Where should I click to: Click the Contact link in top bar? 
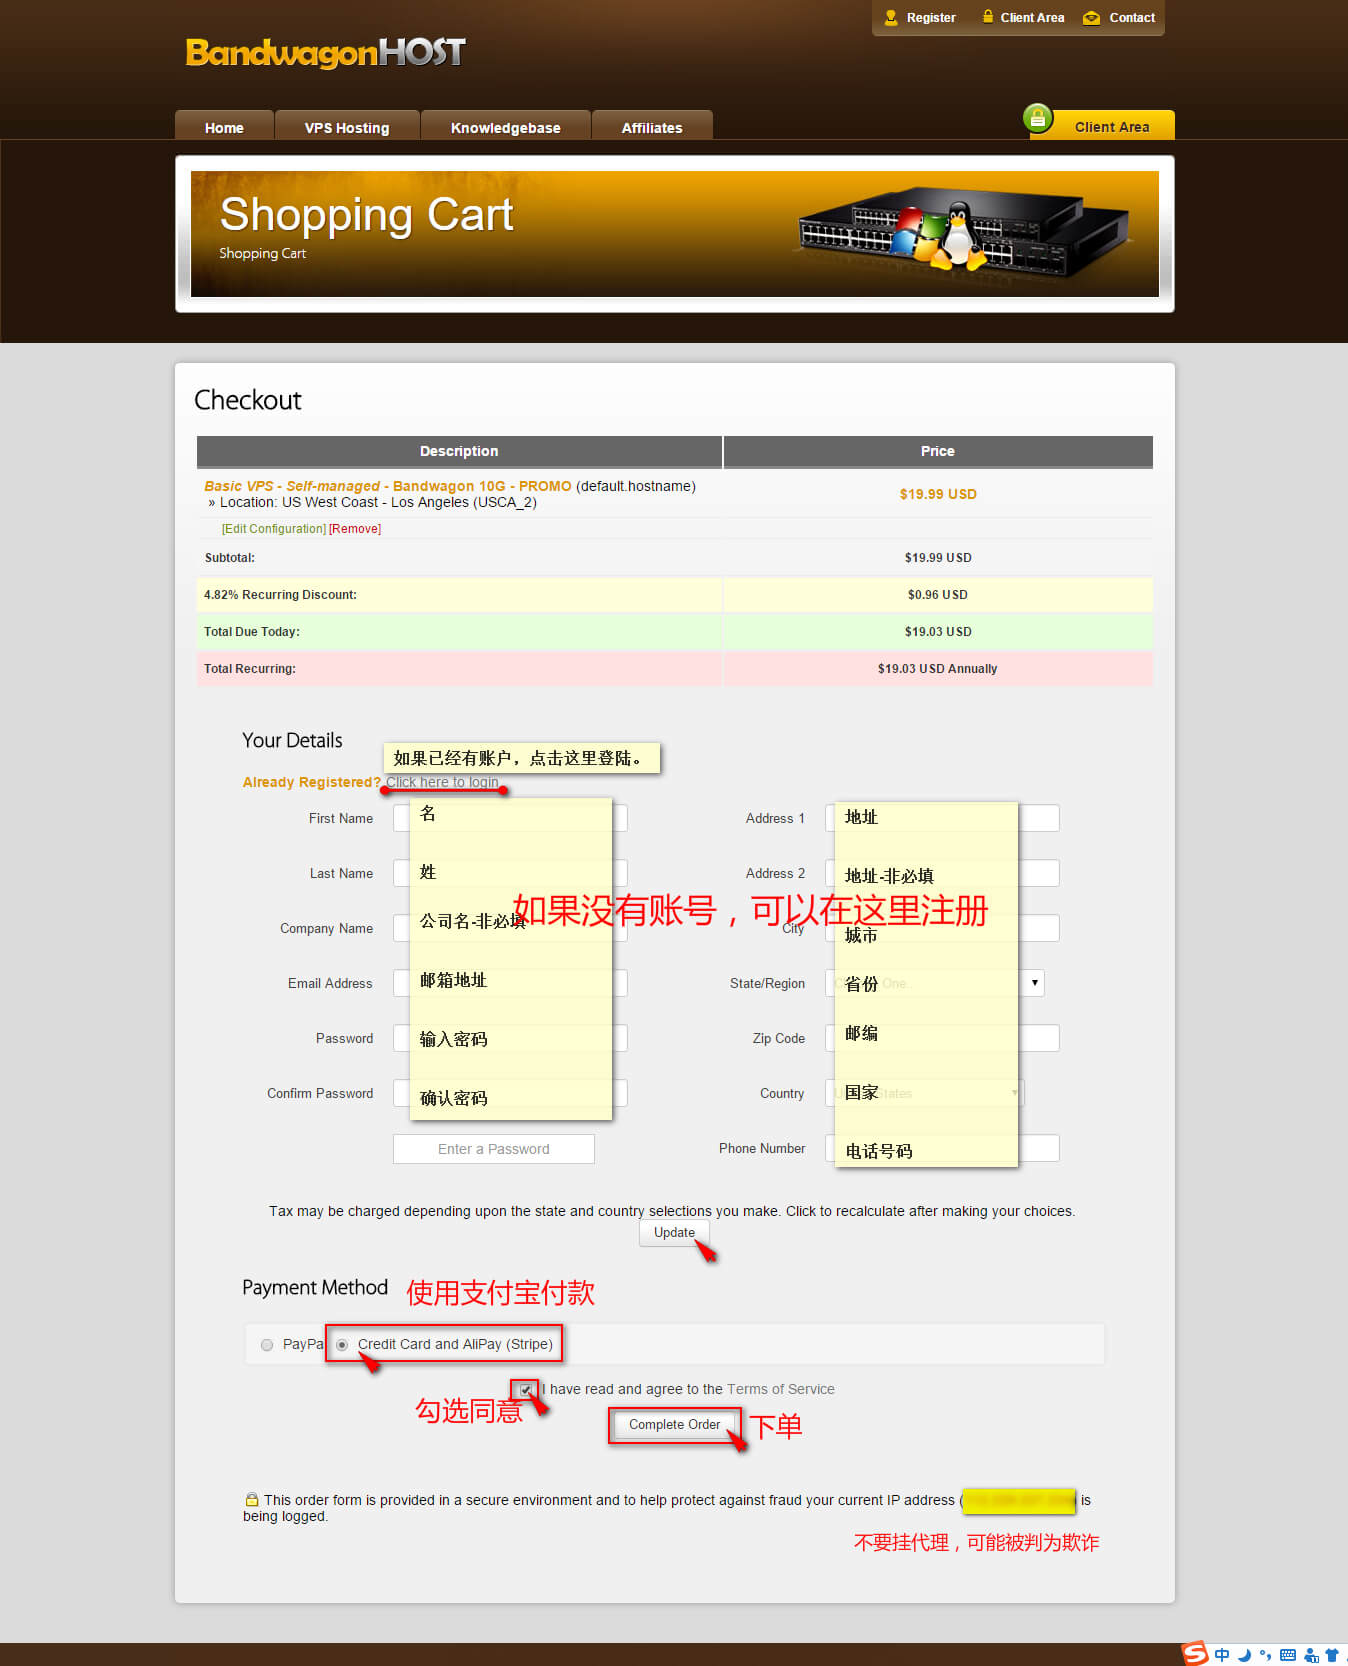(1132, 17)
